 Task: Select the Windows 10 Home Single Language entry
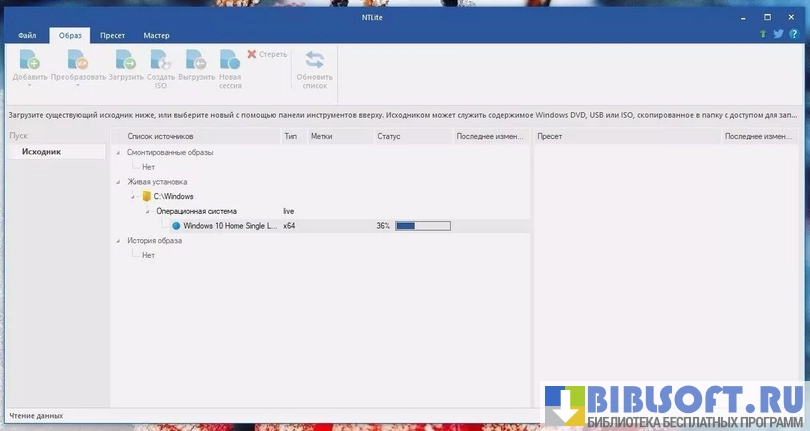click(229, 226)
